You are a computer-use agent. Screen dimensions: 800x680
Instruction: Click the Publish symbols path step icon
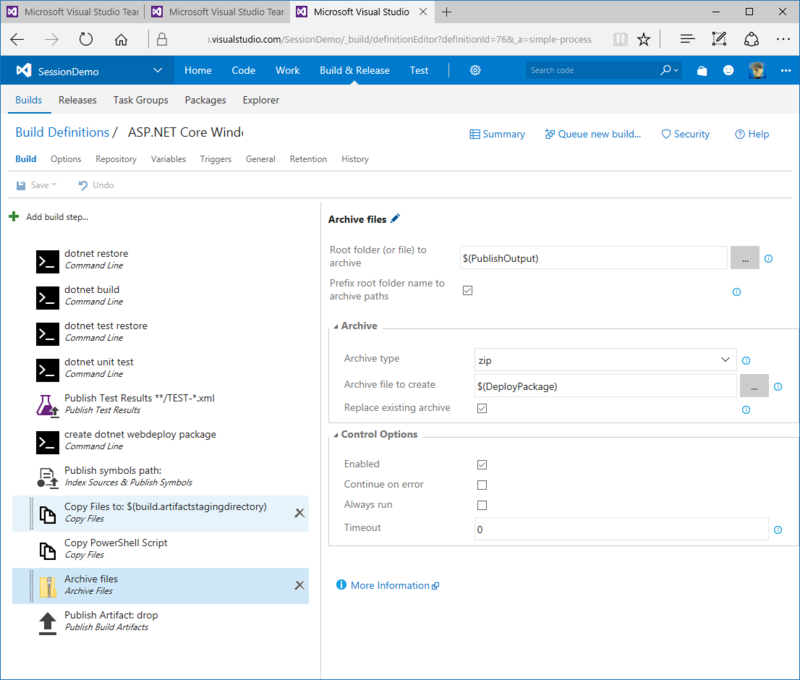47,478
